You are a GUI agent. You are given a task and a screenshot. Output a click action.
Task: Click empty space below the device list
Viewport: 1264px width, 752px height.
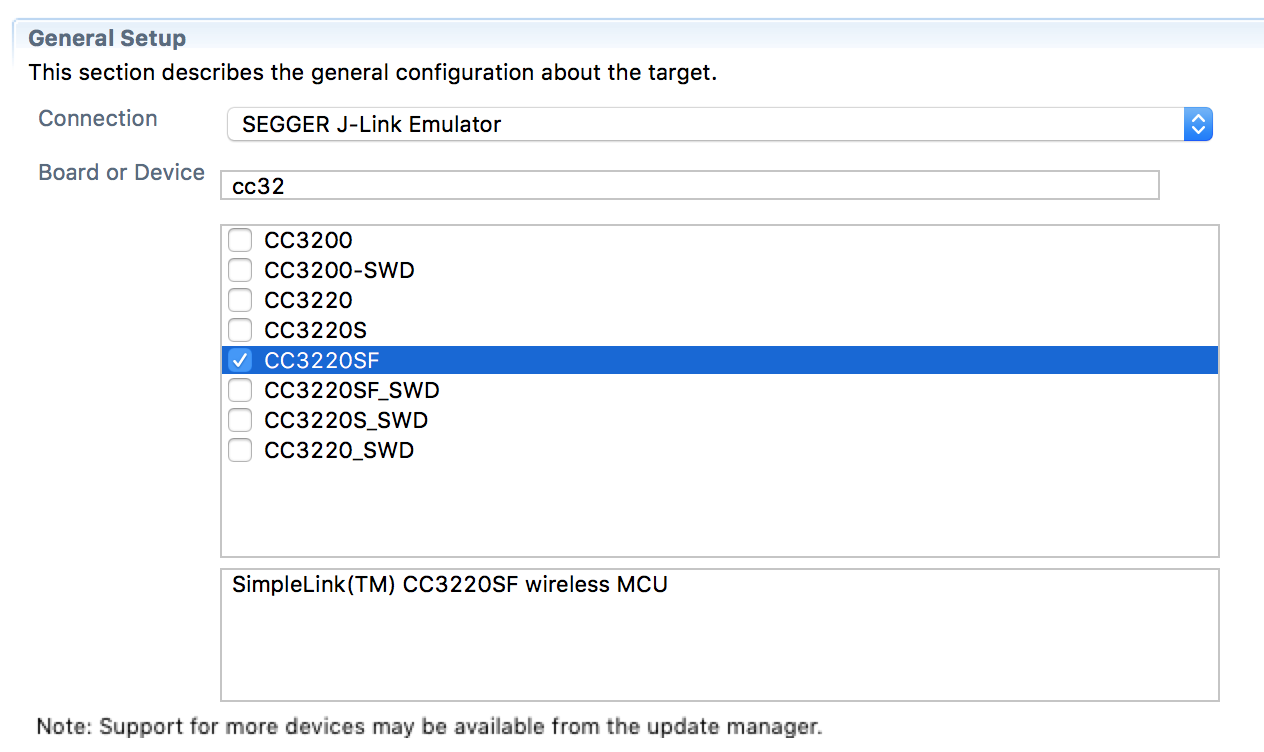coord(718,510)
